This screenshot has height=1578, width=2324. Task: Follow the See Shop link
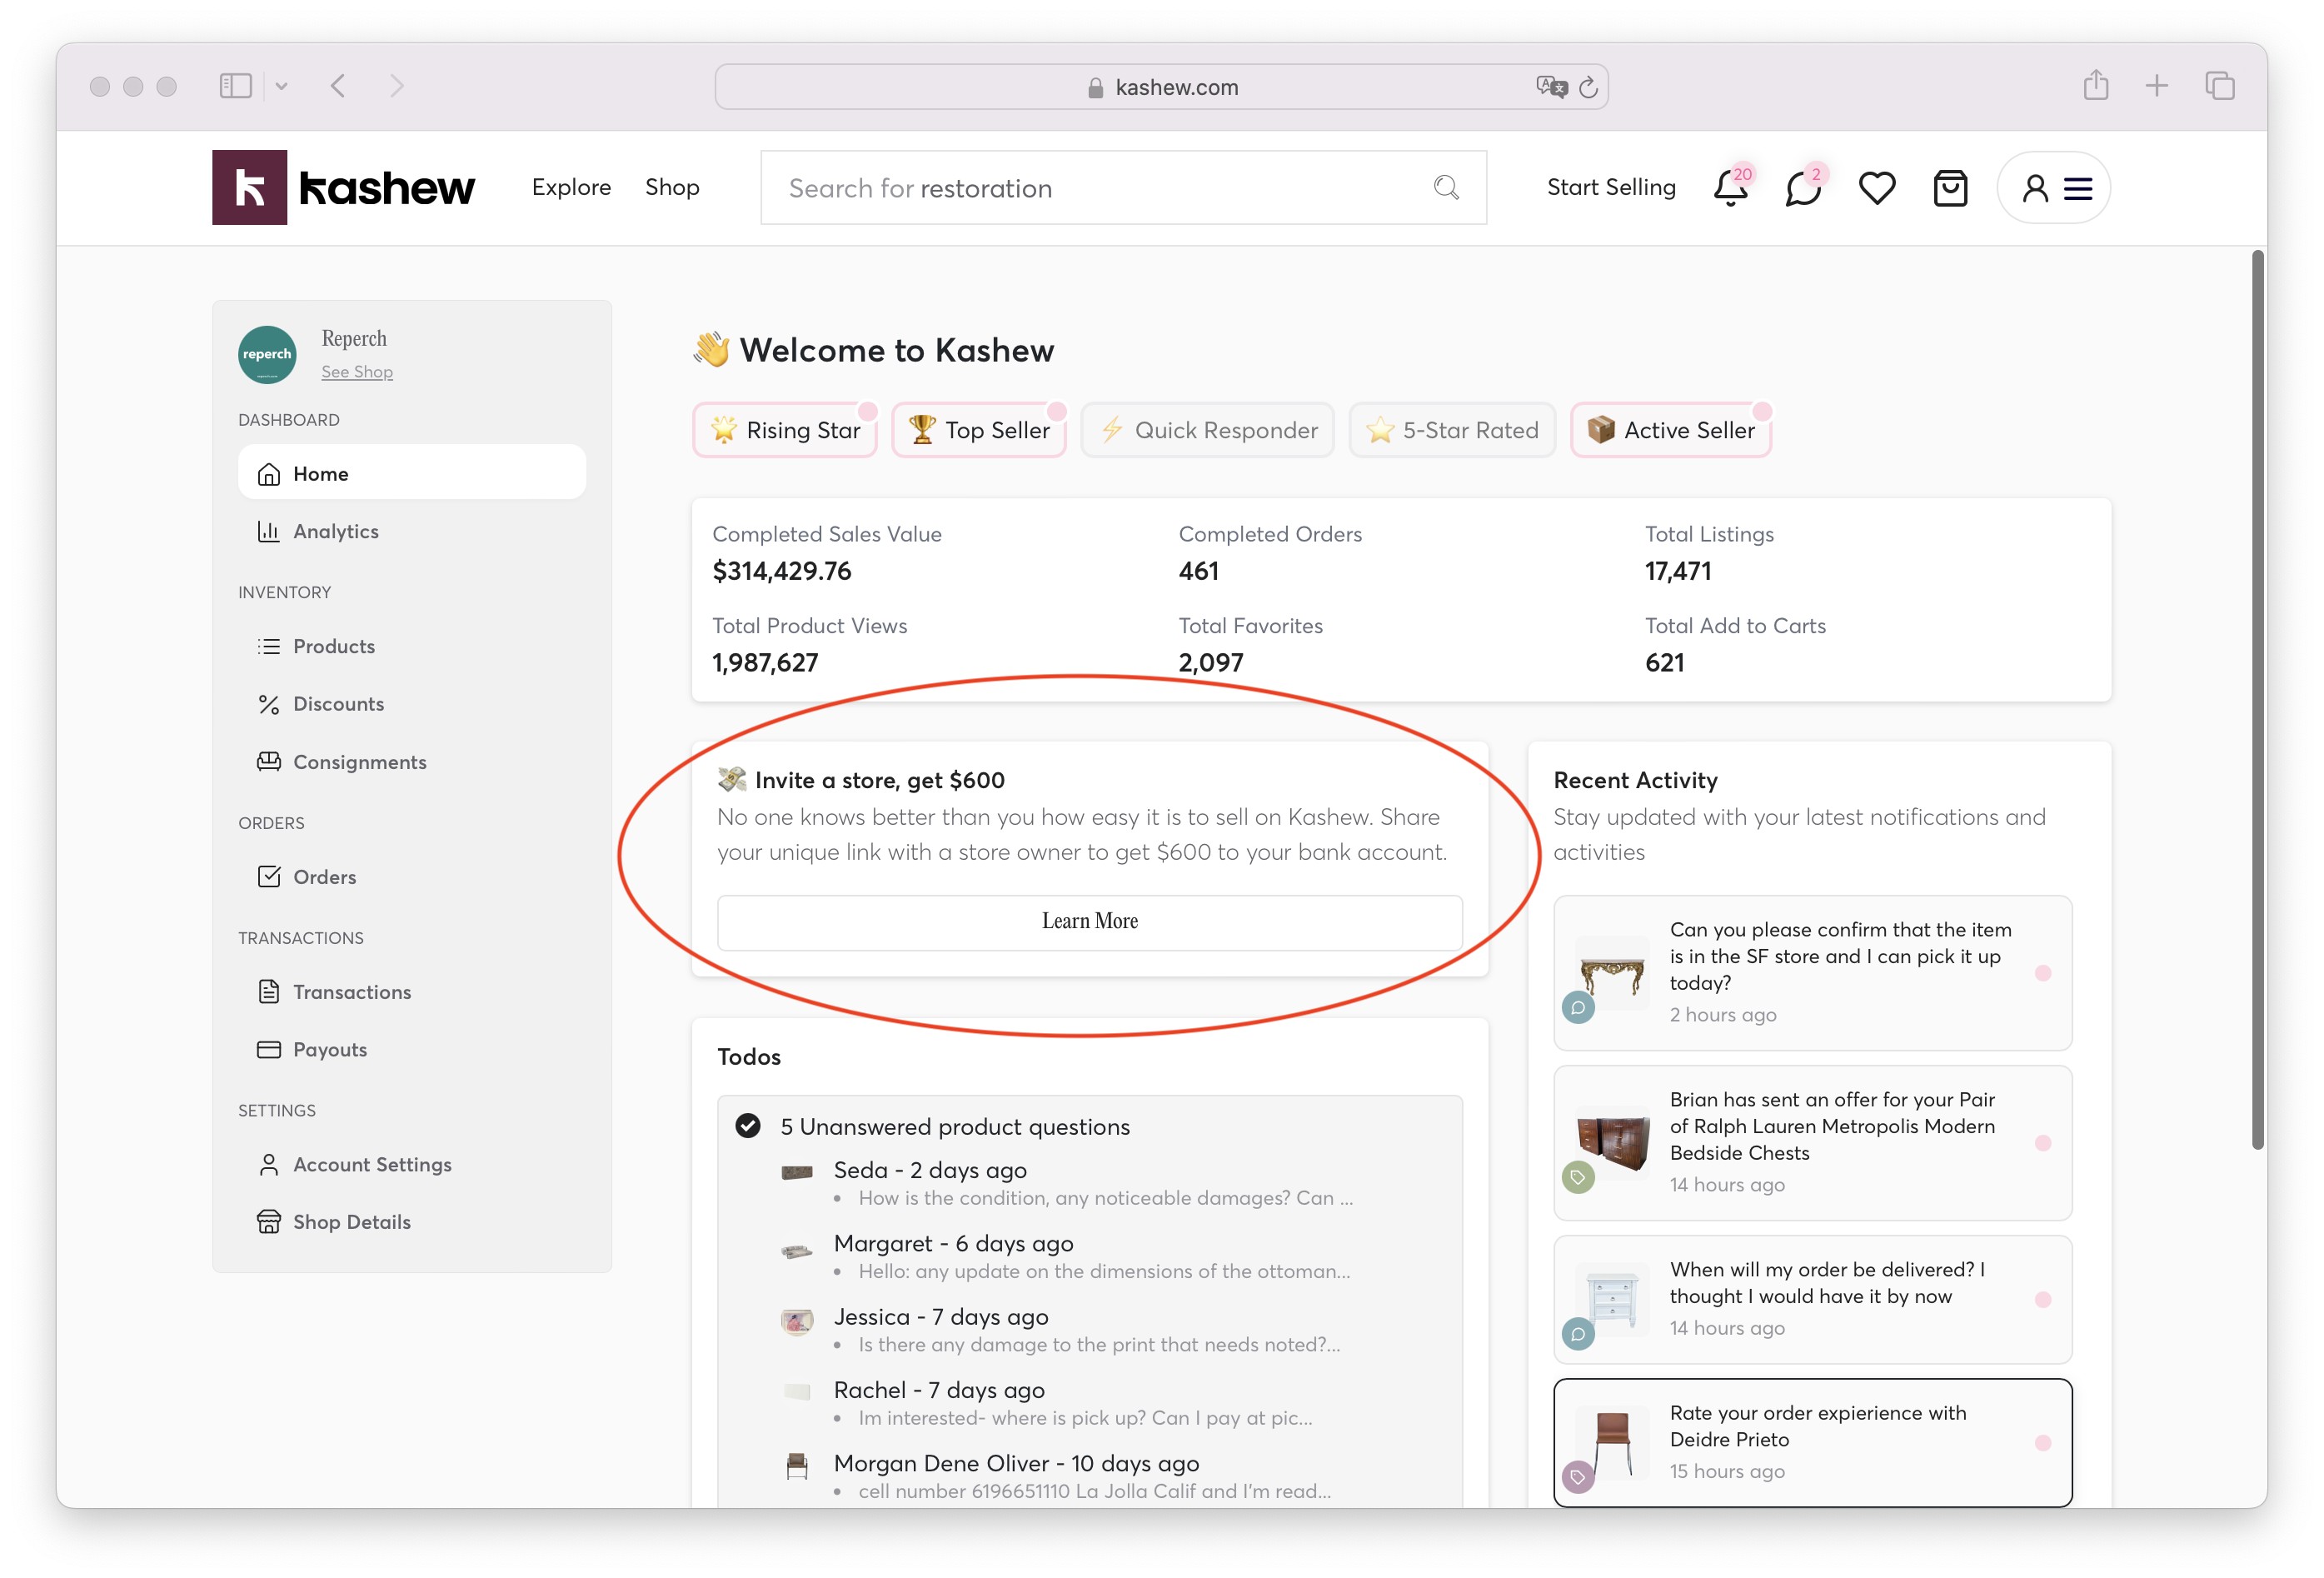coord(357,371)
